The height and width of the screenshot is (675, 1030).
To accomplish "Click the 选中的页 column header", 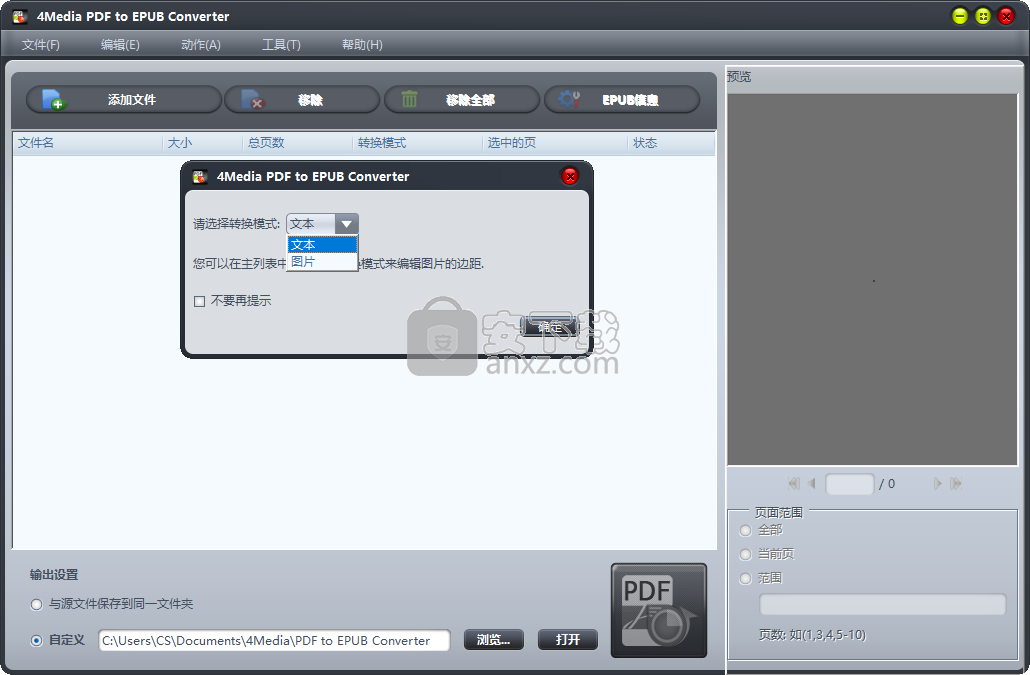I will [555, 143].
